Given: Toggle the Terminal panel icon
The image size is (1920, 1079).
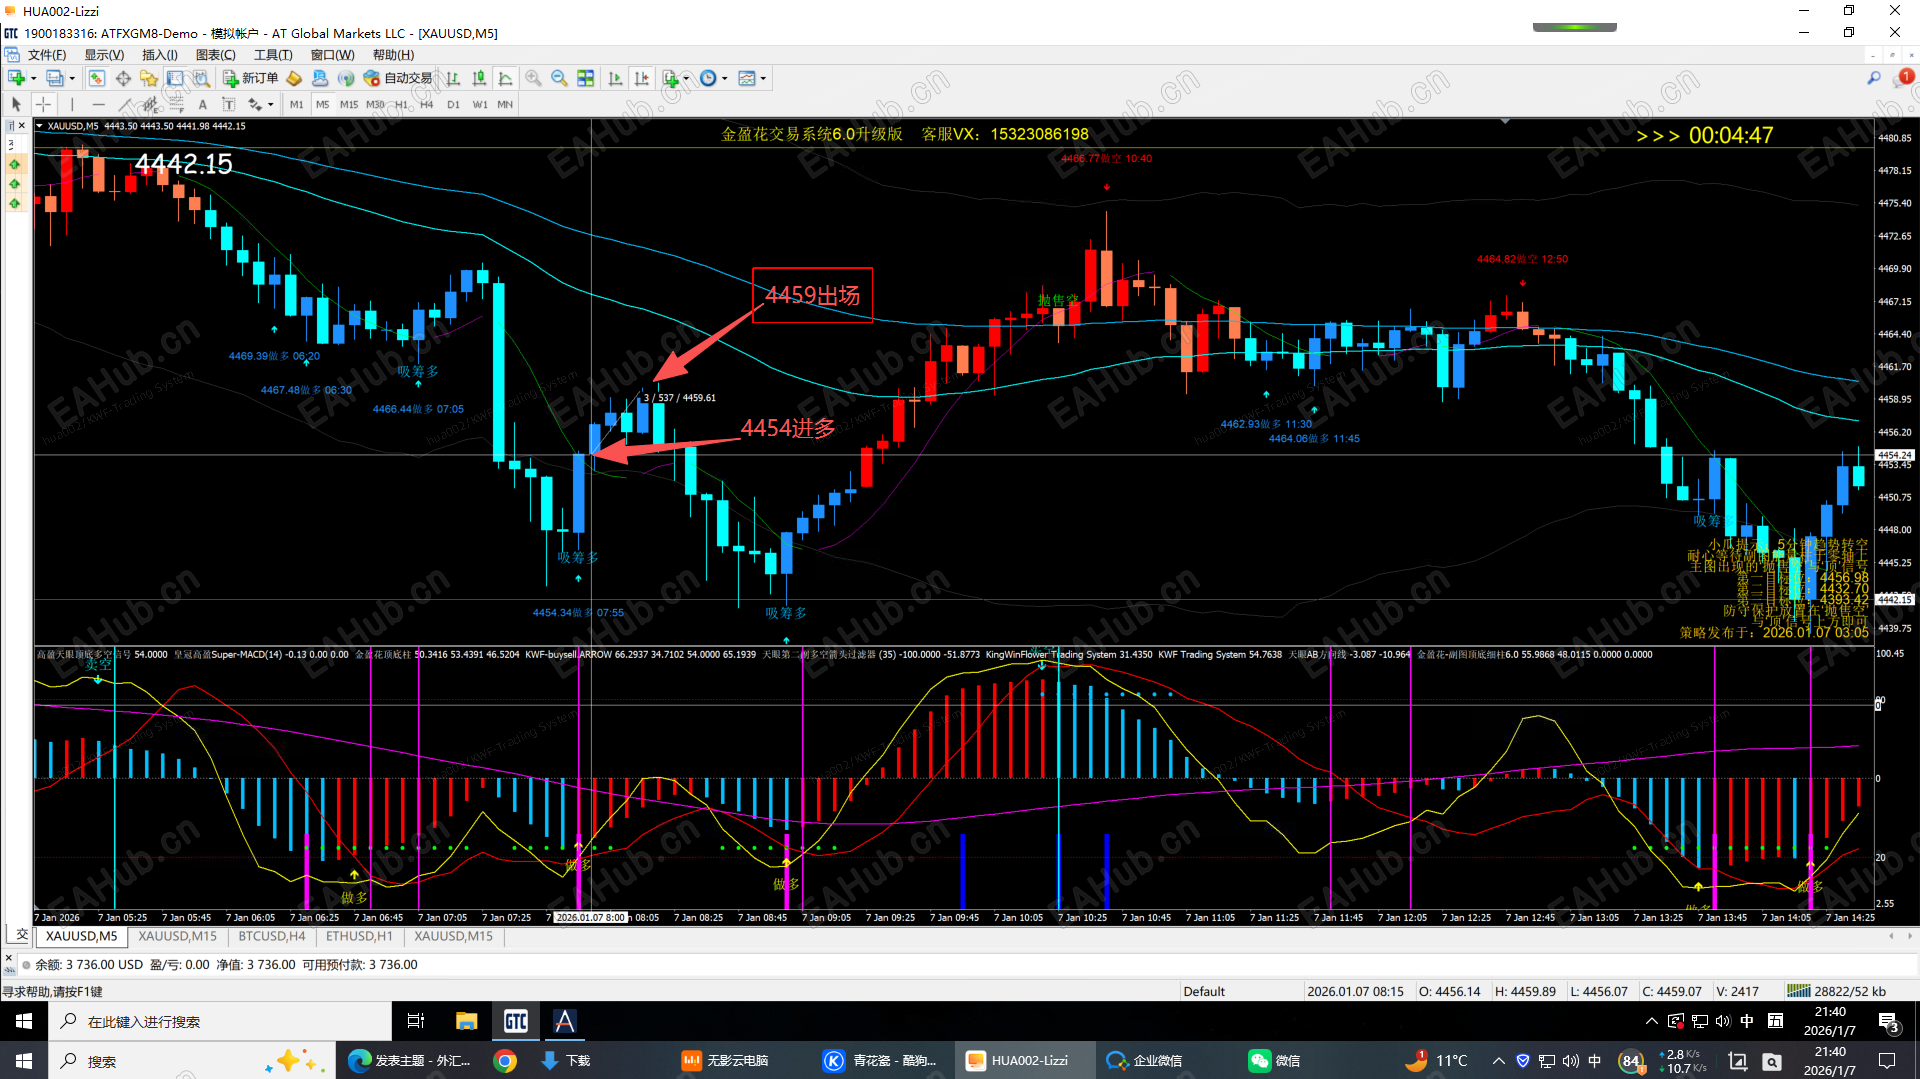Looking at the screenshot, I should pos(175,78).
